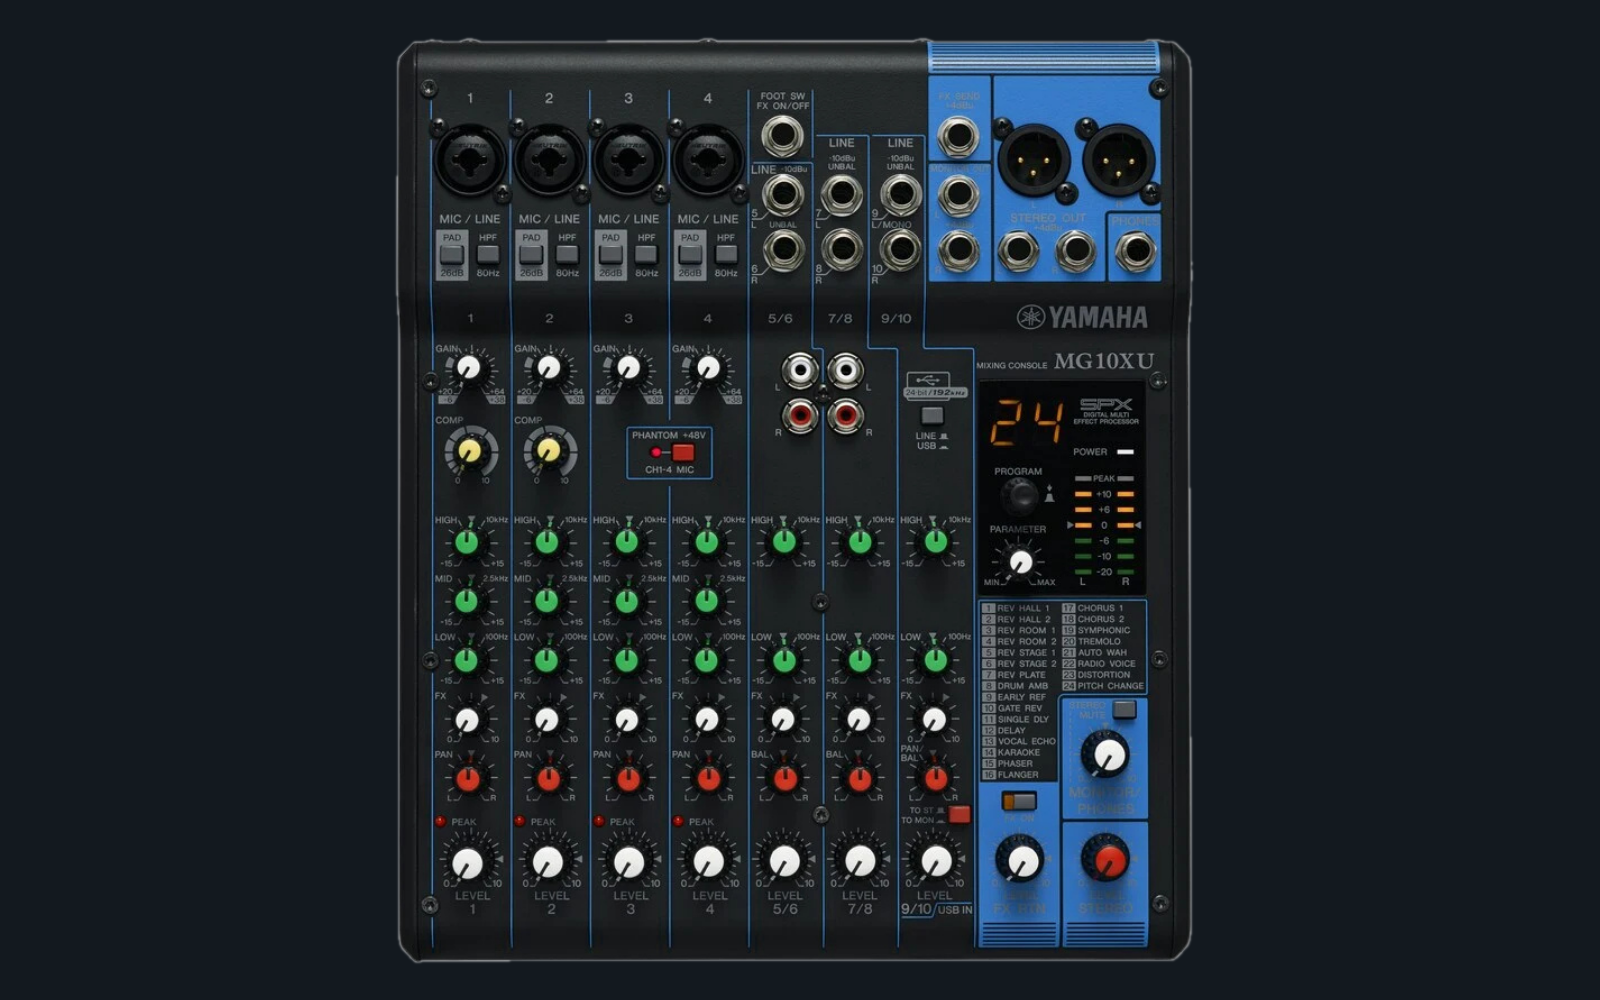Click channel 1 yellow COMP knob

[x=469, y=452]
